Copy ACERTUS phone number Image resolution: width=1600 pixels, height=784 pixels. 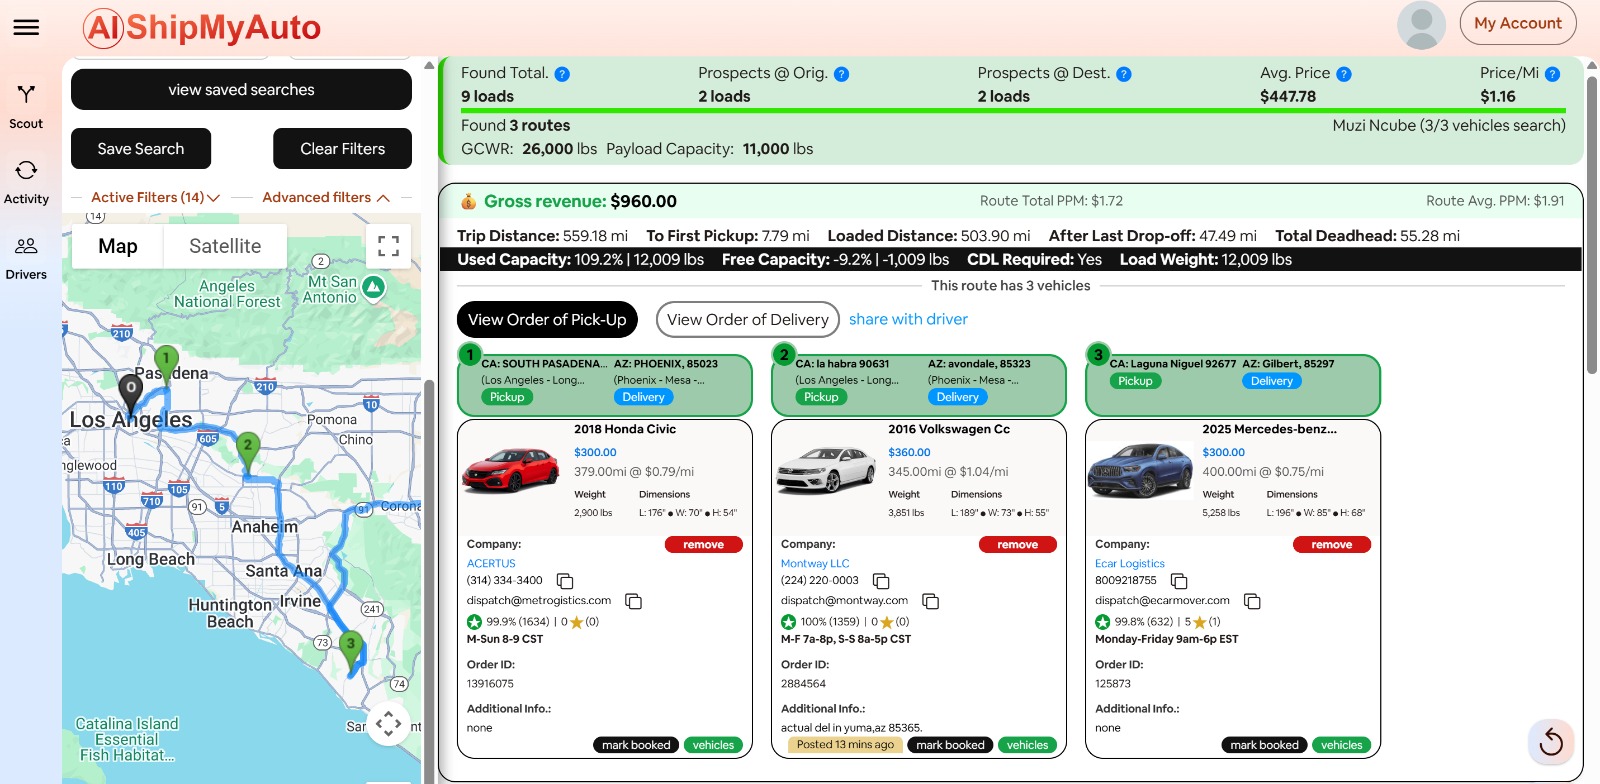[x=565, y=581]
